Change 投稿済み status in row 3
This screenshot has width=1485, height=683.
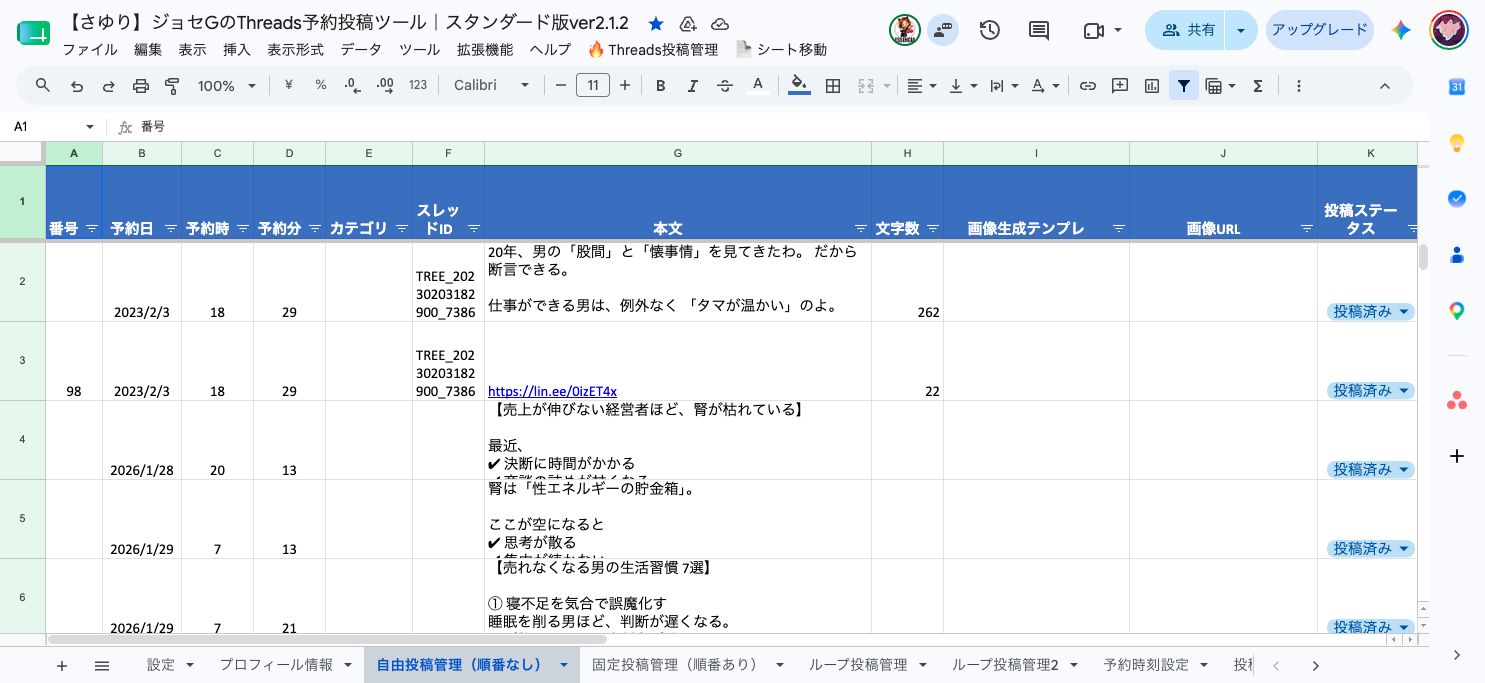point(1371,391)
